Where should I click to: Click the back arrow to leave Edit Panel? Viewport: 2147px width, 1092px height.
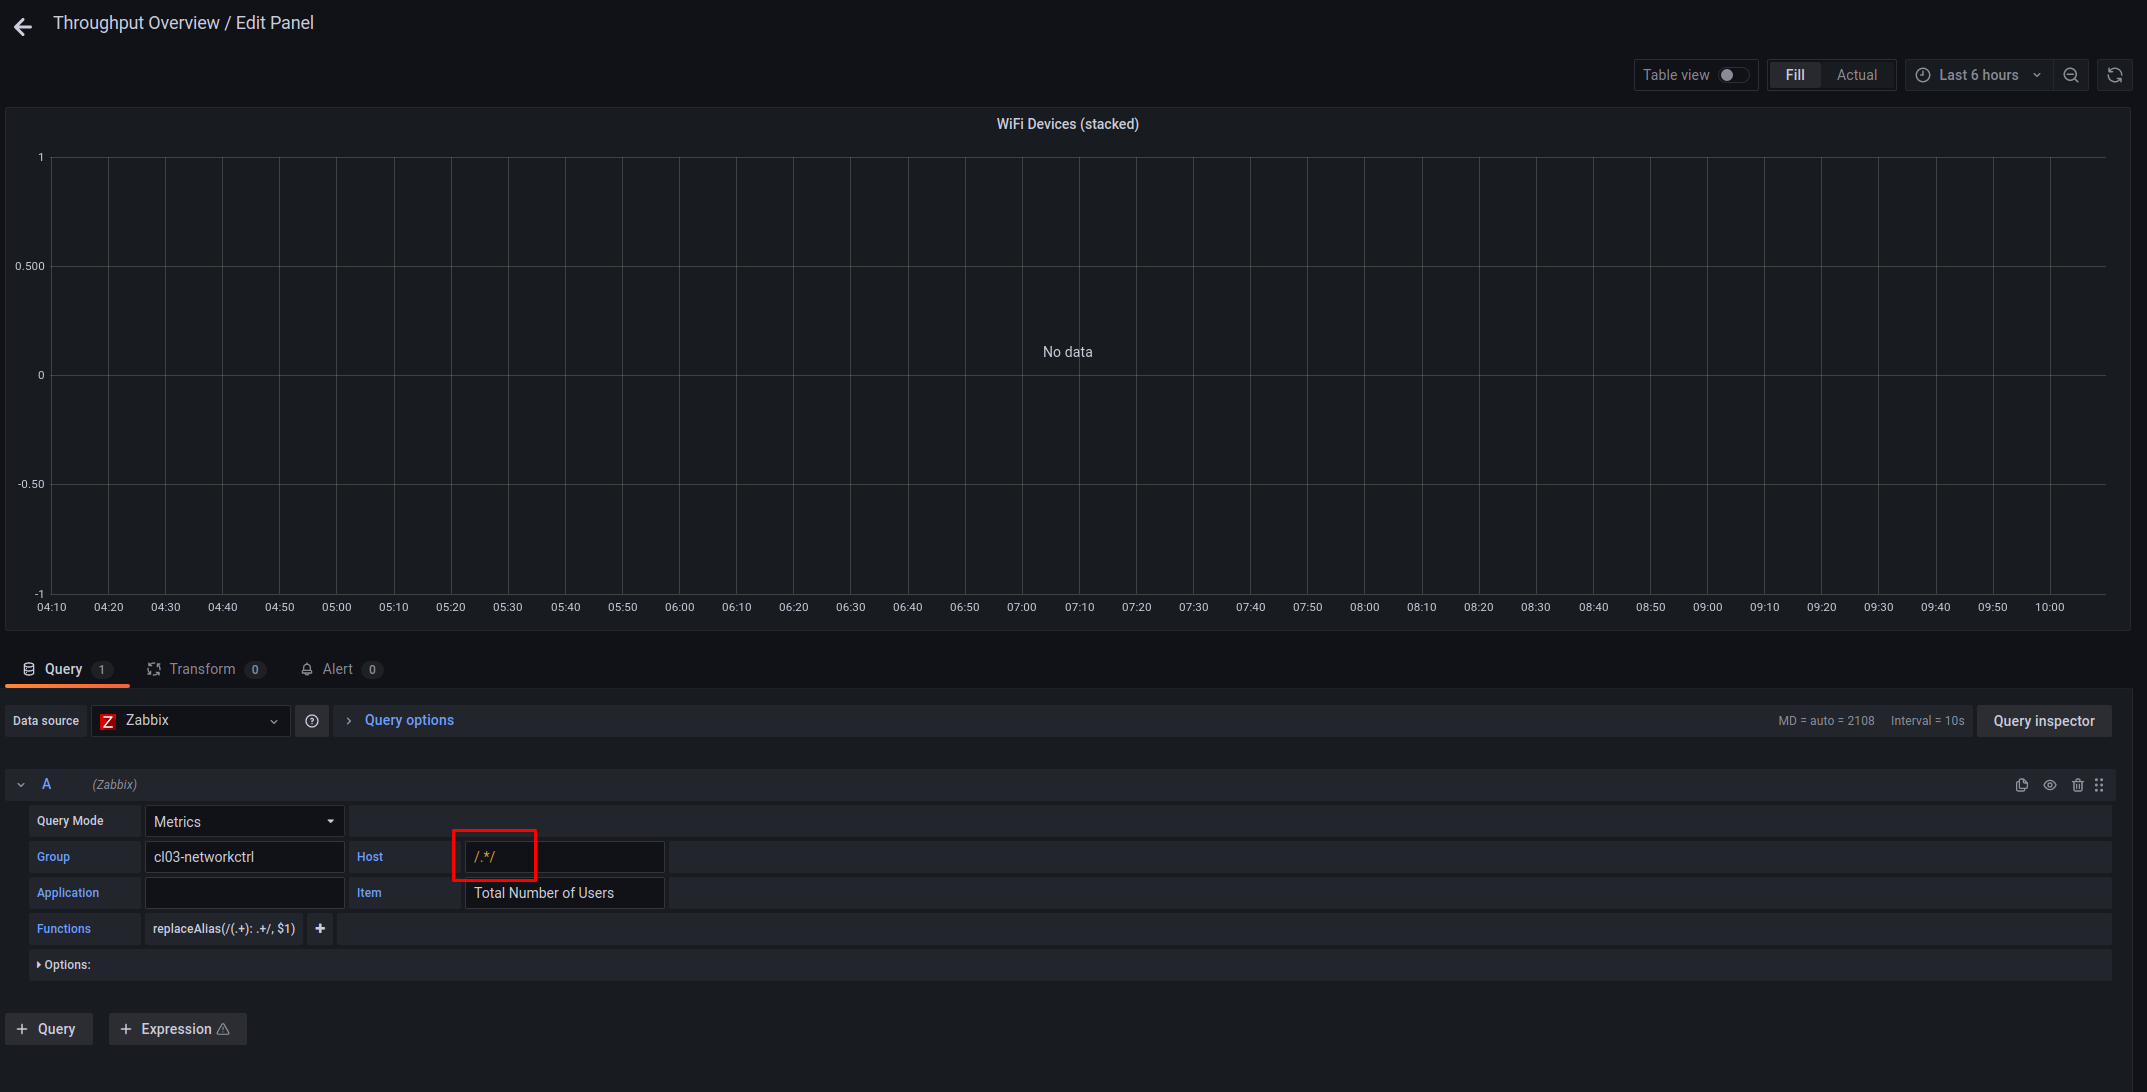(22, 26)
